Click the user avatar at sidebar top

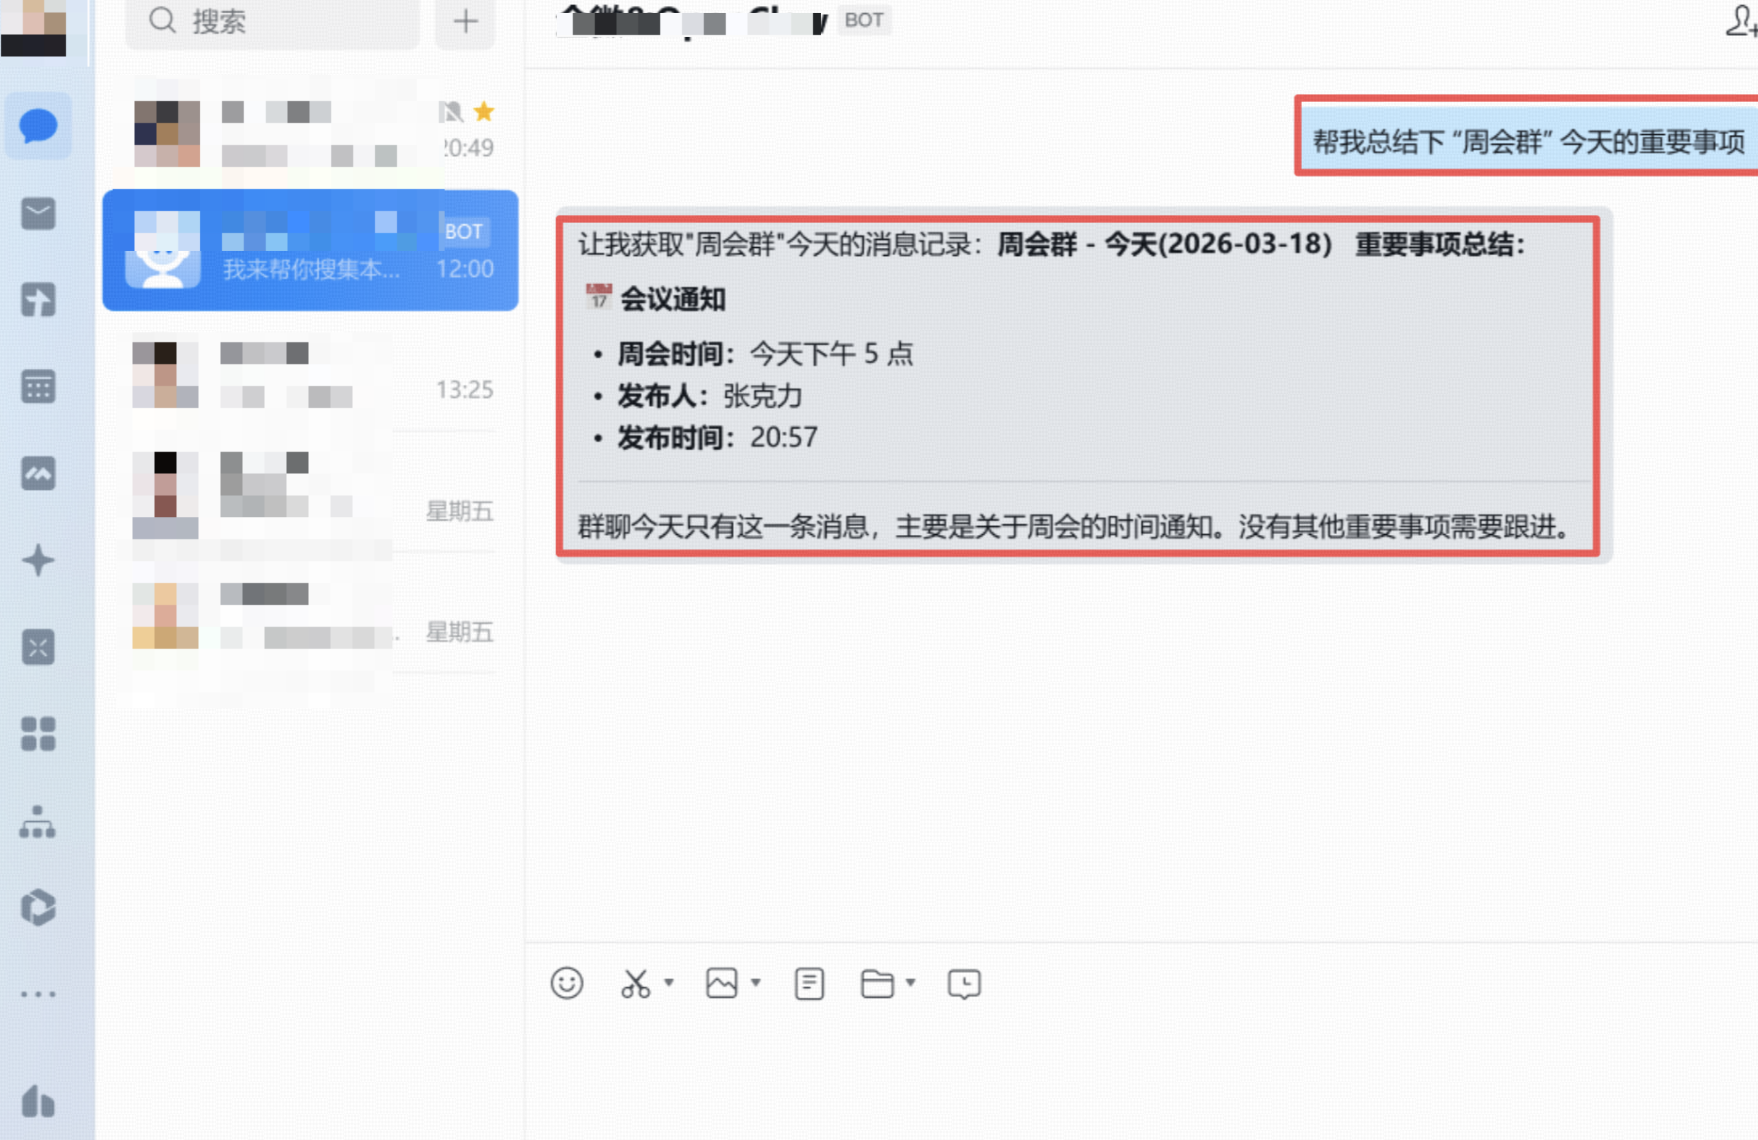tap(34, 27)
